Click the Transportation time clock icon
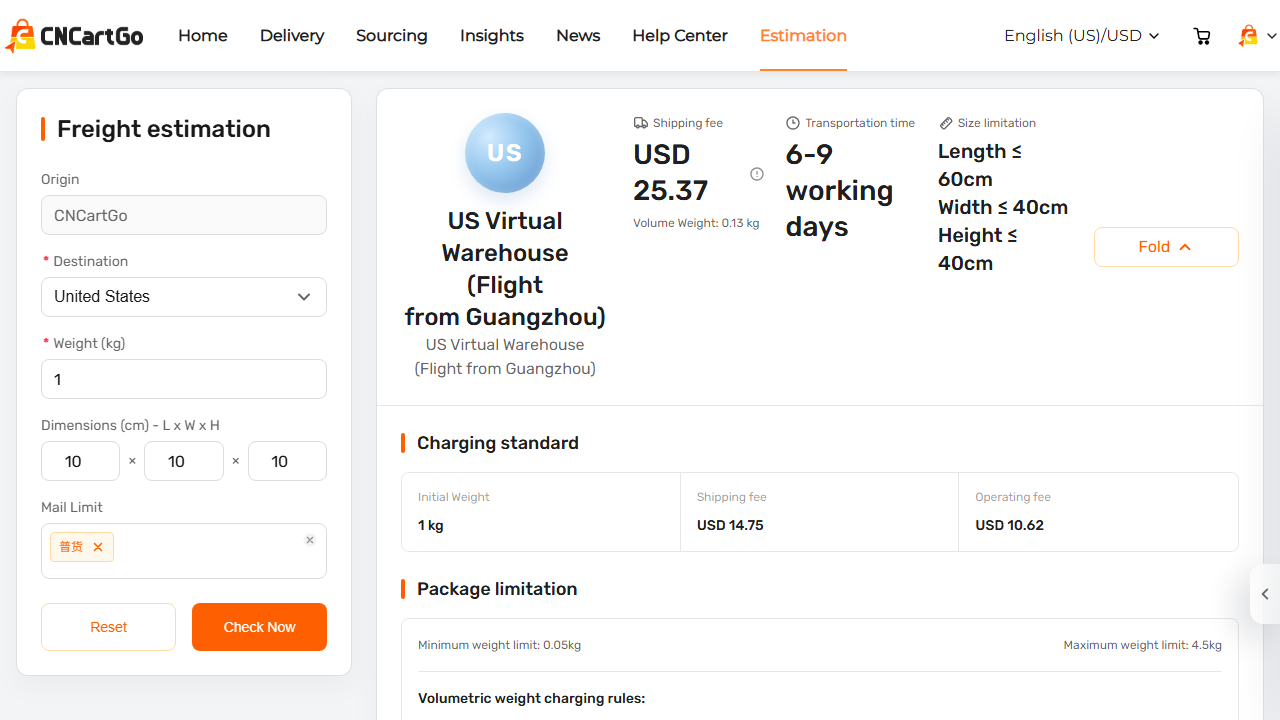Screen dimensions: 1280x720 [x=793, y=123]
